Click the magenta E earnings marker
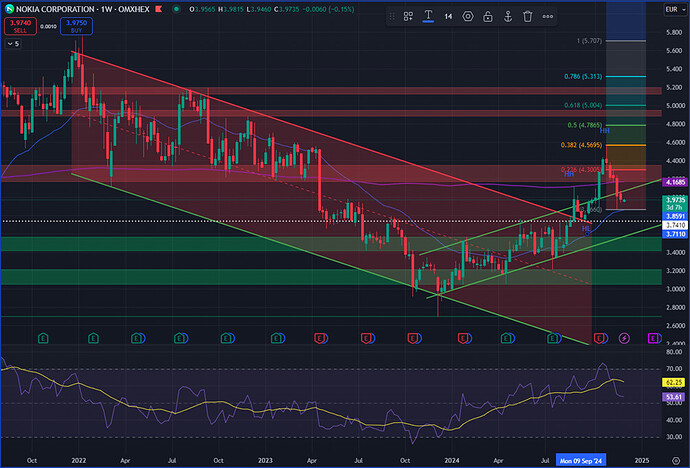Image resolution: width=690 pixels, height=468 pixels. coord(653,338)
